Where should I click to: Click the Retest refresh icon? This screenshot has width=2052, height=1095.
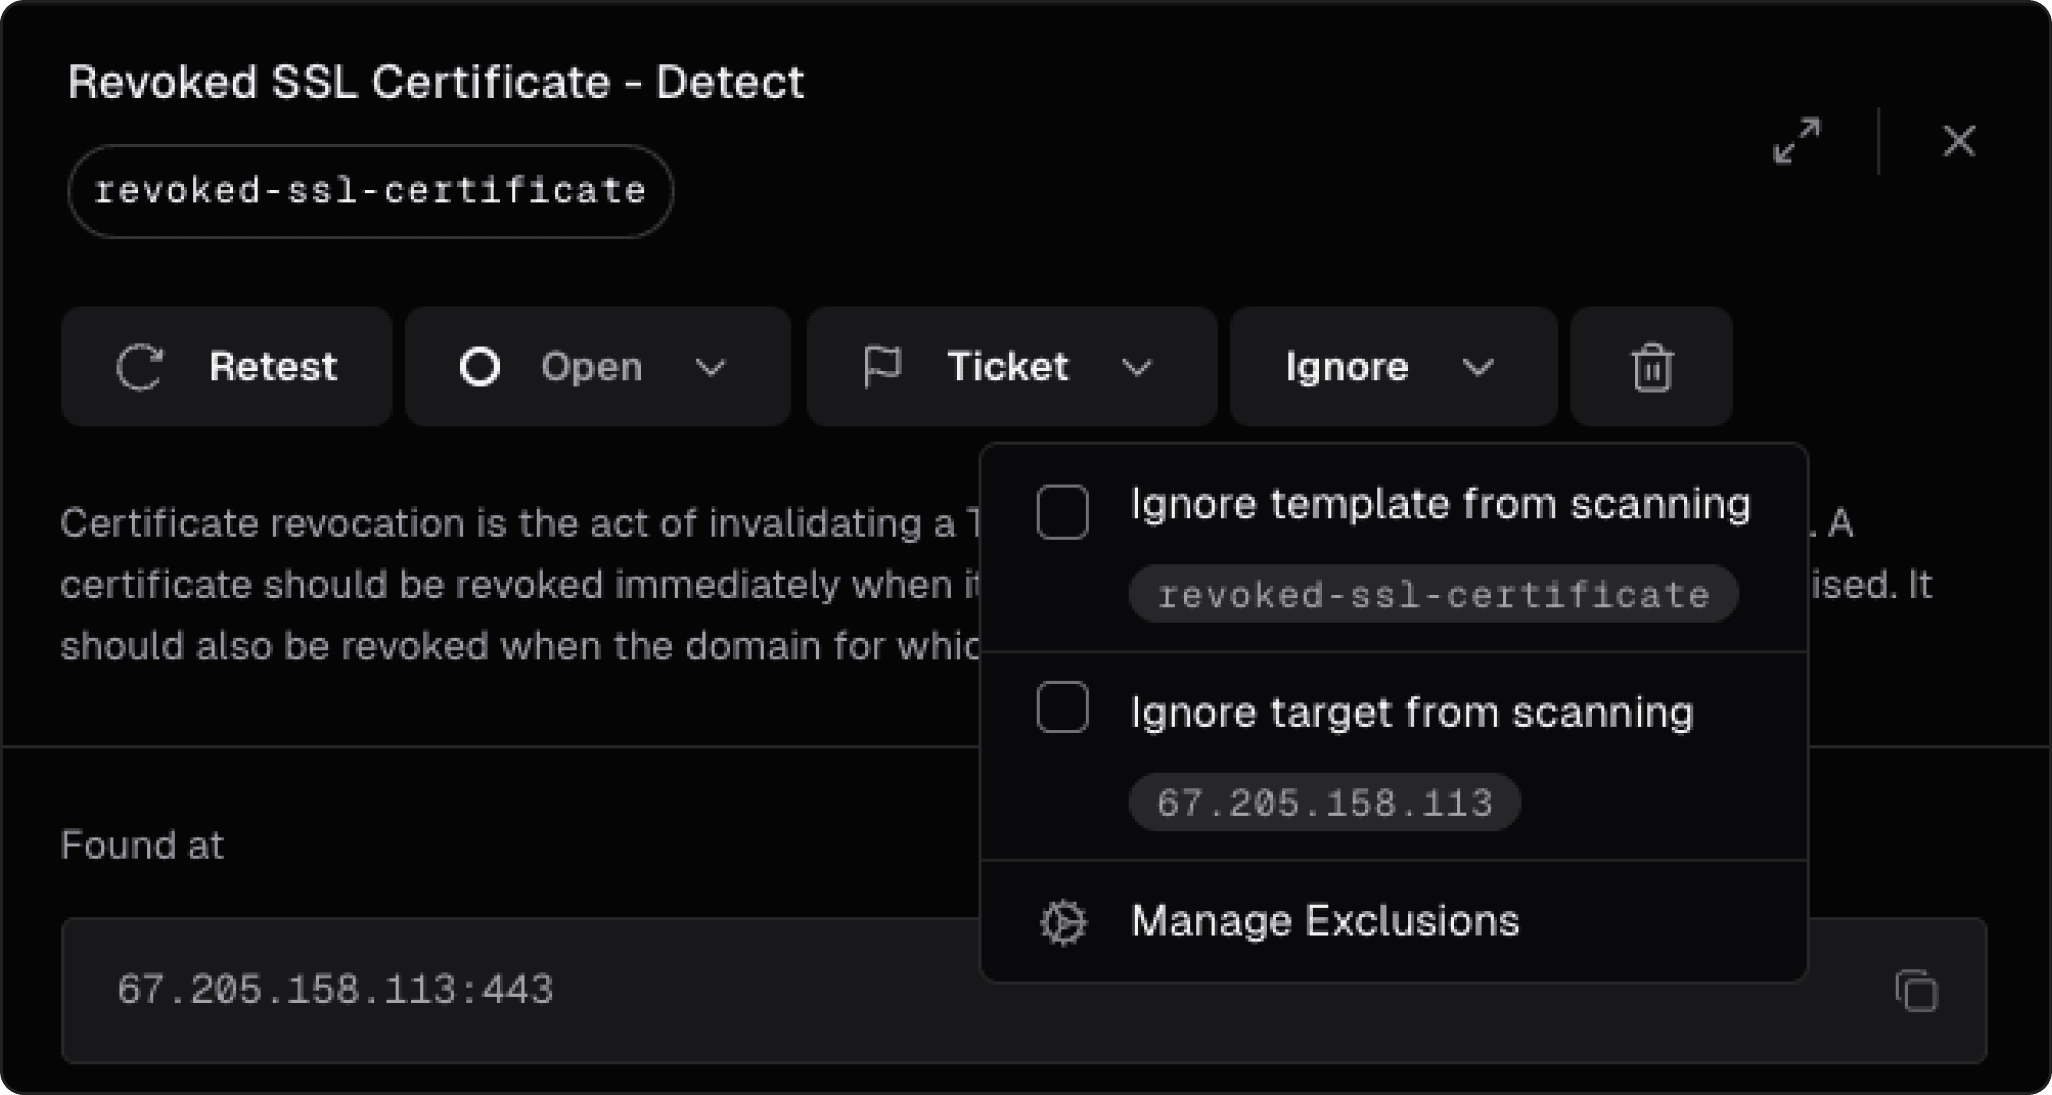coord(140,367)
